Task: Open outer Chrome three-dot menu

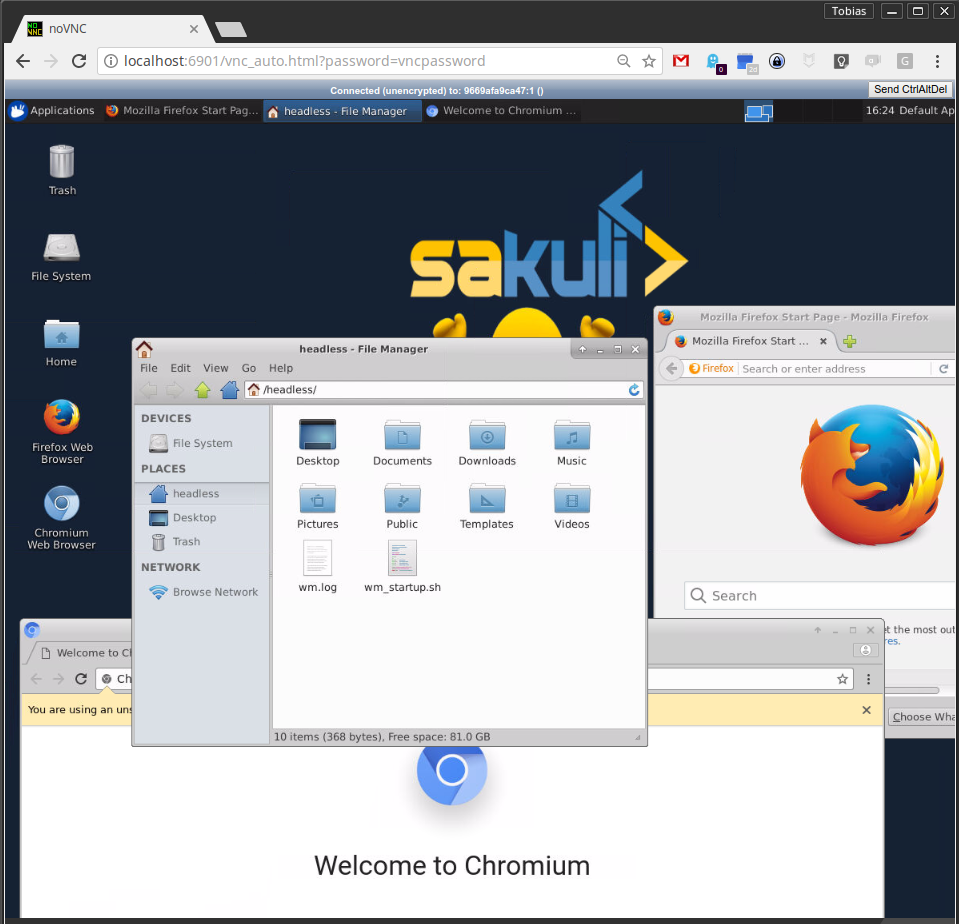Action: coord(937,61)
